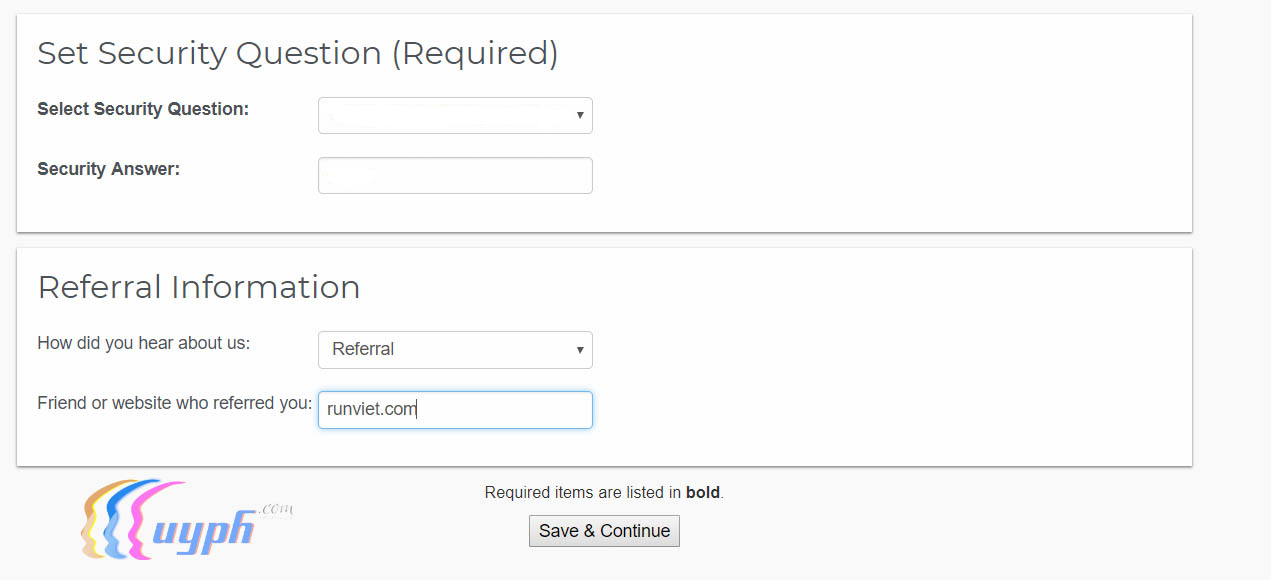Screen dimensions: 1271x580
Task: Open the How did you hear dropdown
Action: click(455, 350)
